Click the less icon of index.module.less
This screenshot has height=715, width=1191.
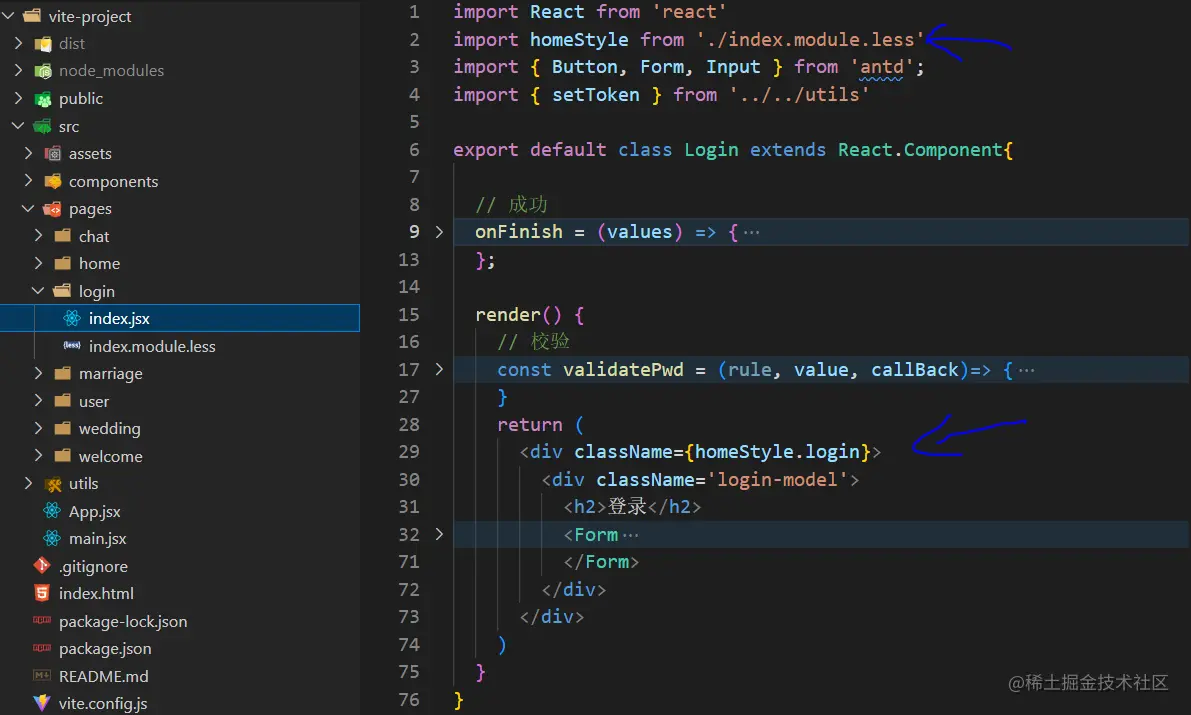click(72, 346)
